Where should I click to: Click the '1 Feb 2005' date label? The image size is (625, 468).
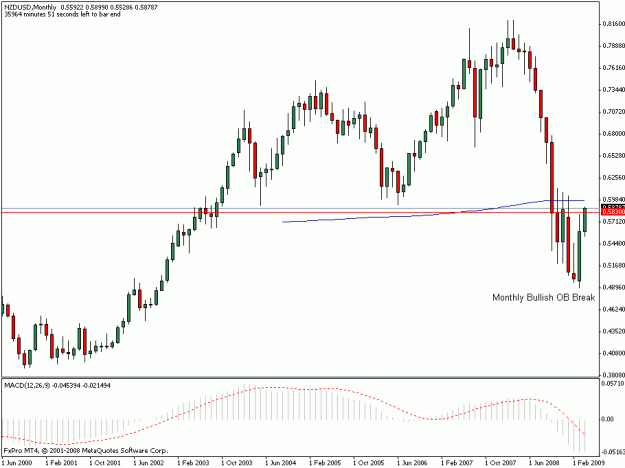[325, 463]
